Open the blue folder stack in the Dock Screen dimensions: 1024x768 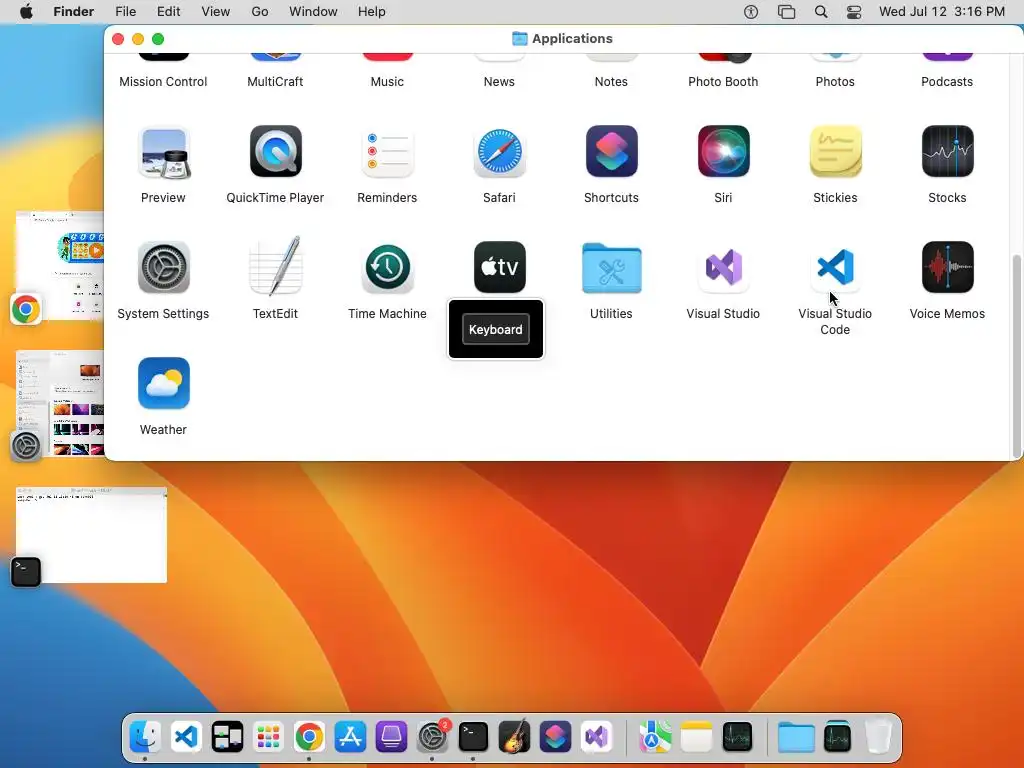[796, 737]
